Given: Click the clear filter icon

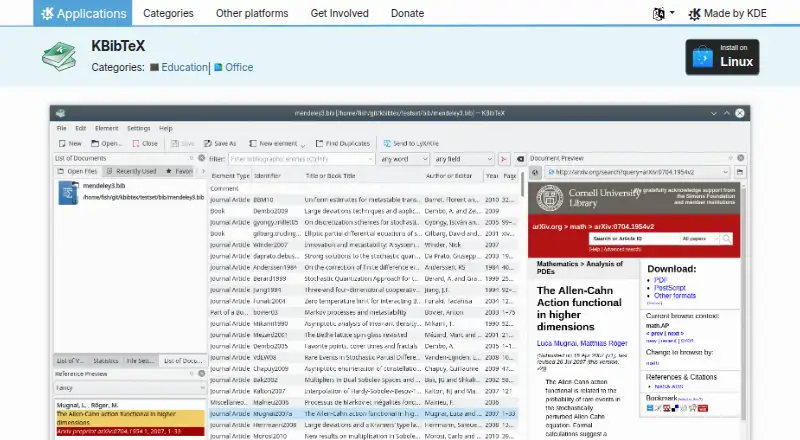Looking at the screenshot, I should (520, 159).
